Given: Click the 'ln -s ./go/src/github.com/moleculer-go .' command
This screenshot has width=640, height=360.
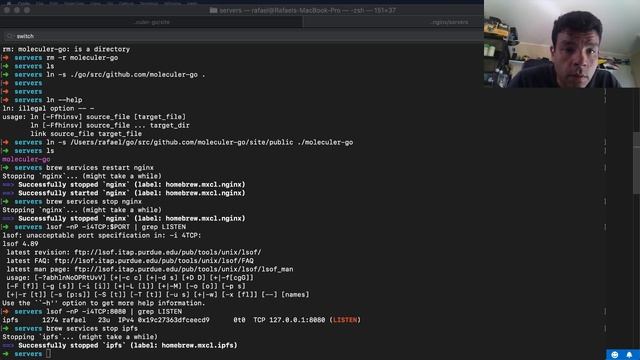Looking at the screenshot, I should [126, 75].
